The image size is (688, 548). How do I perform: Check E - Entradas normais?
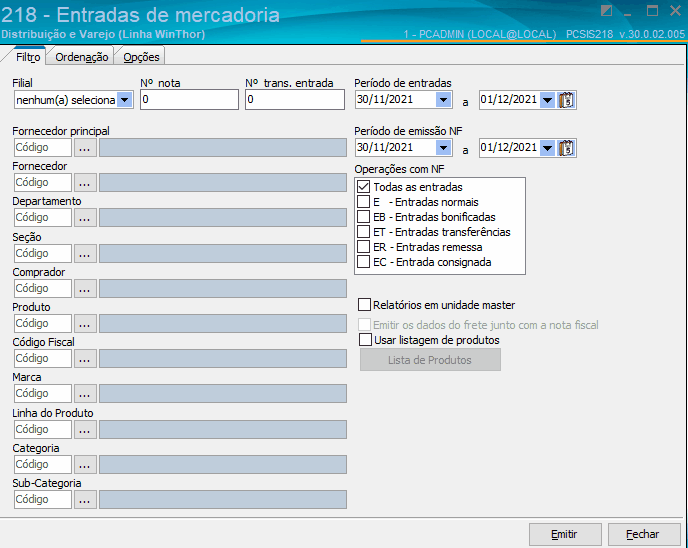coord(363,202)
